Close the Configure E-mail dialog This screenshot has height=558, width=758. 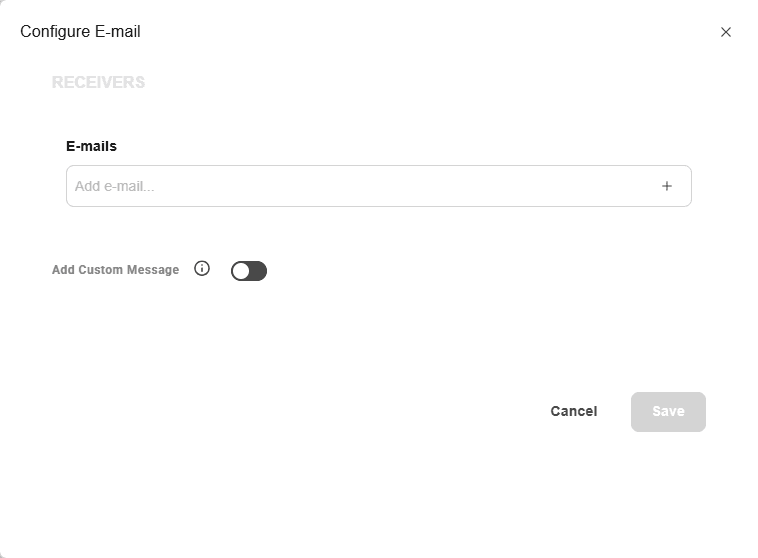tap(726, 32)
